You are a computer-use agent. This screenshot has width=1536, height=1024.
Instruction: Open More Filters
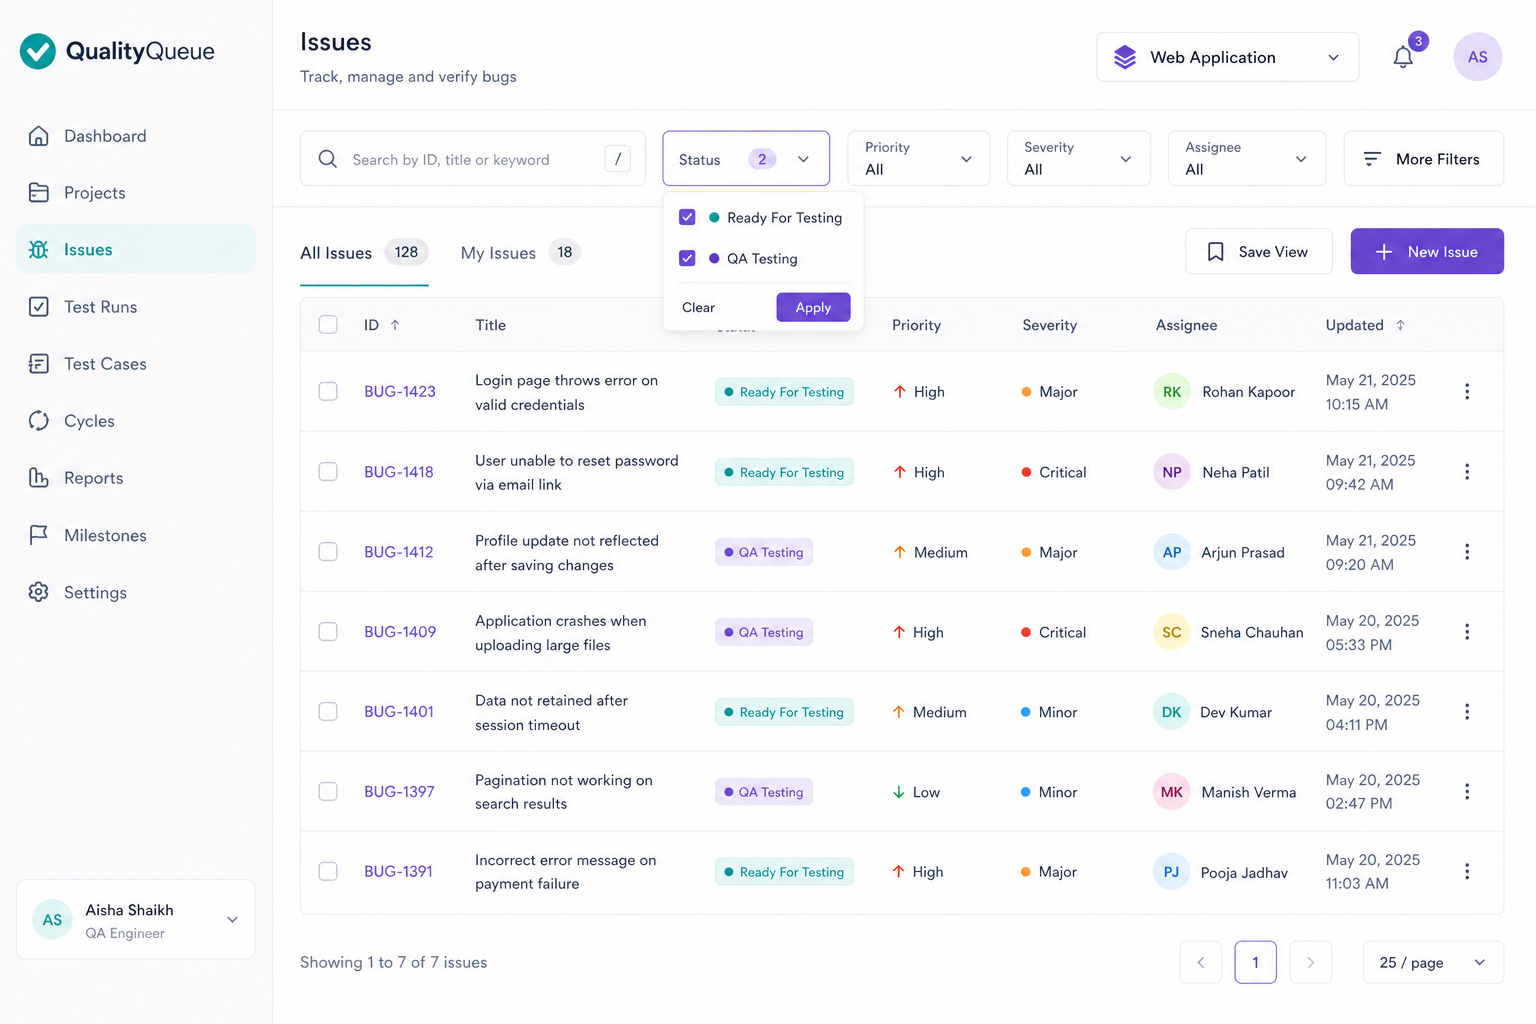(x=1423, y=159)
